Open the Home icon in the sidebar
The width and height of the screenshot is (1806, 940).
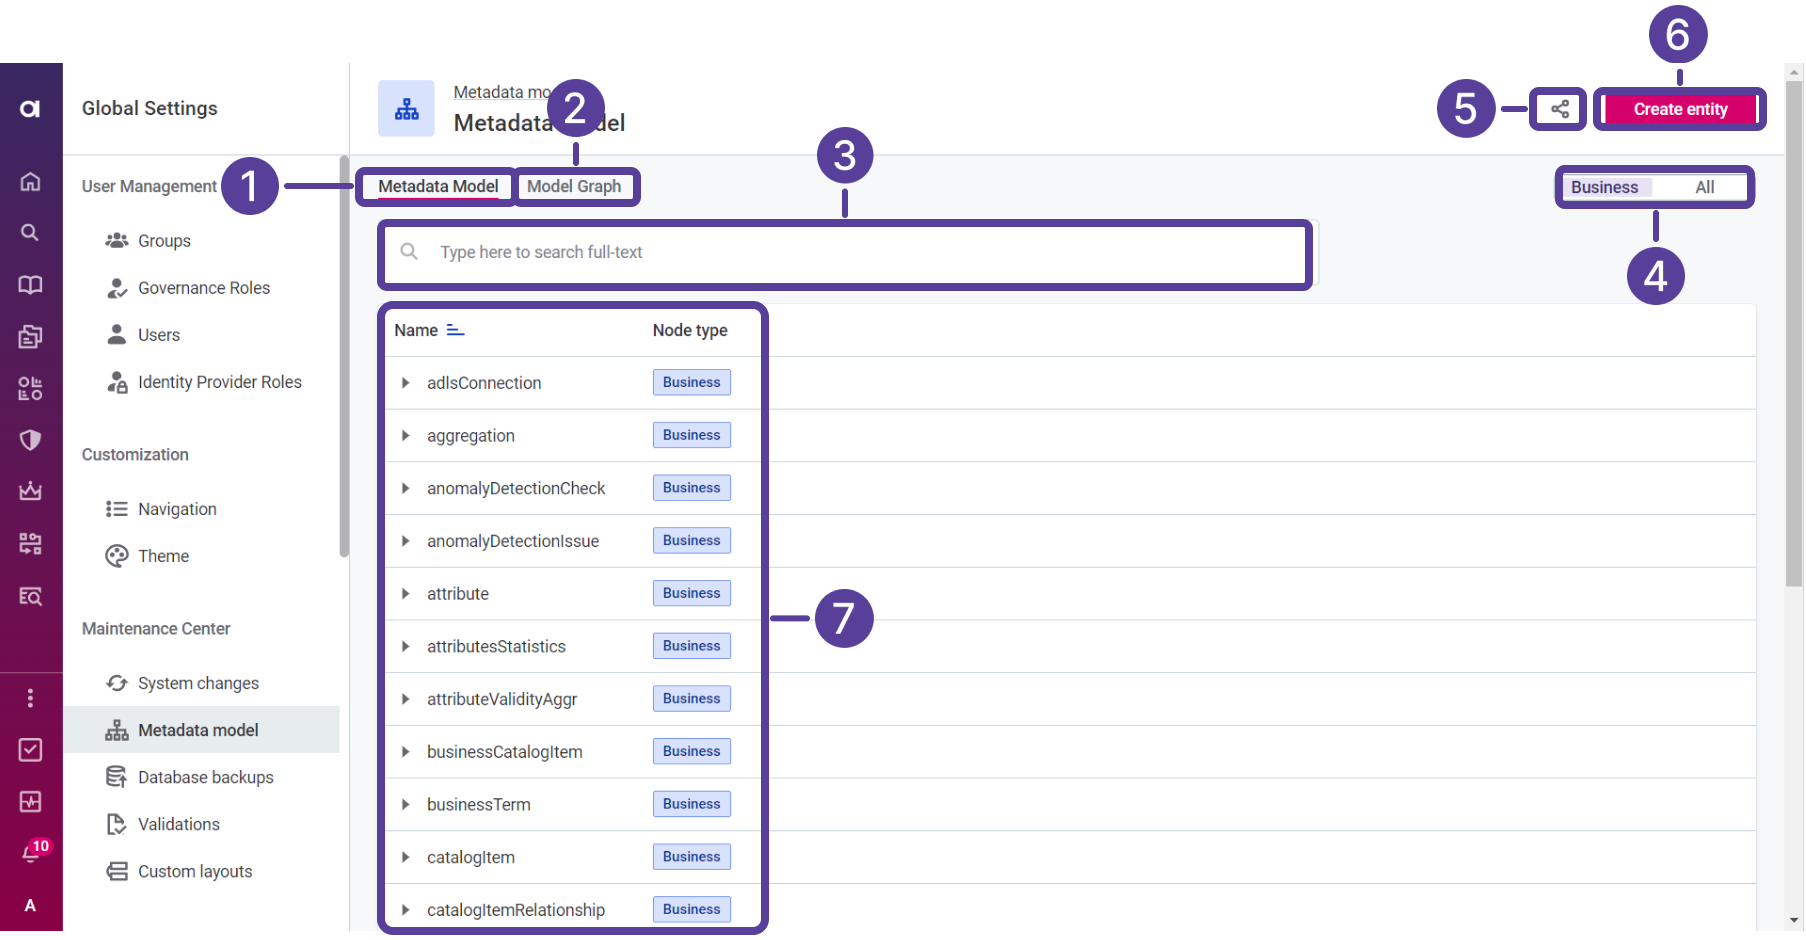(x=31, y=182)
